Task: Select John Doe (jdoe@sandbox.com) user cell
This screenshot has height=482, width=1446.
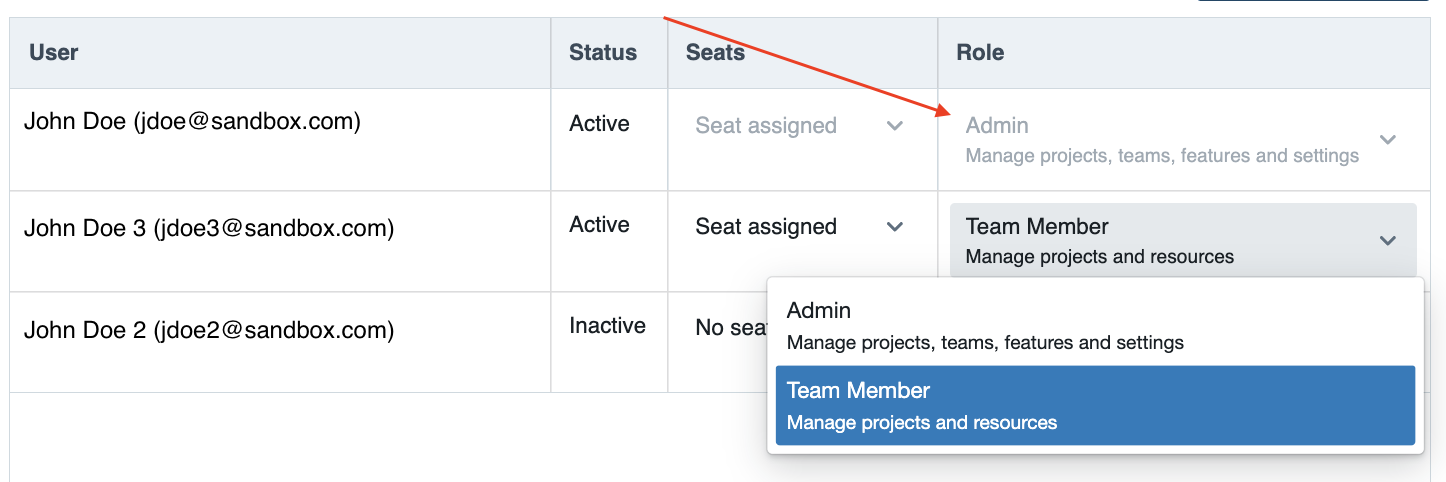Action: [192, 122]
